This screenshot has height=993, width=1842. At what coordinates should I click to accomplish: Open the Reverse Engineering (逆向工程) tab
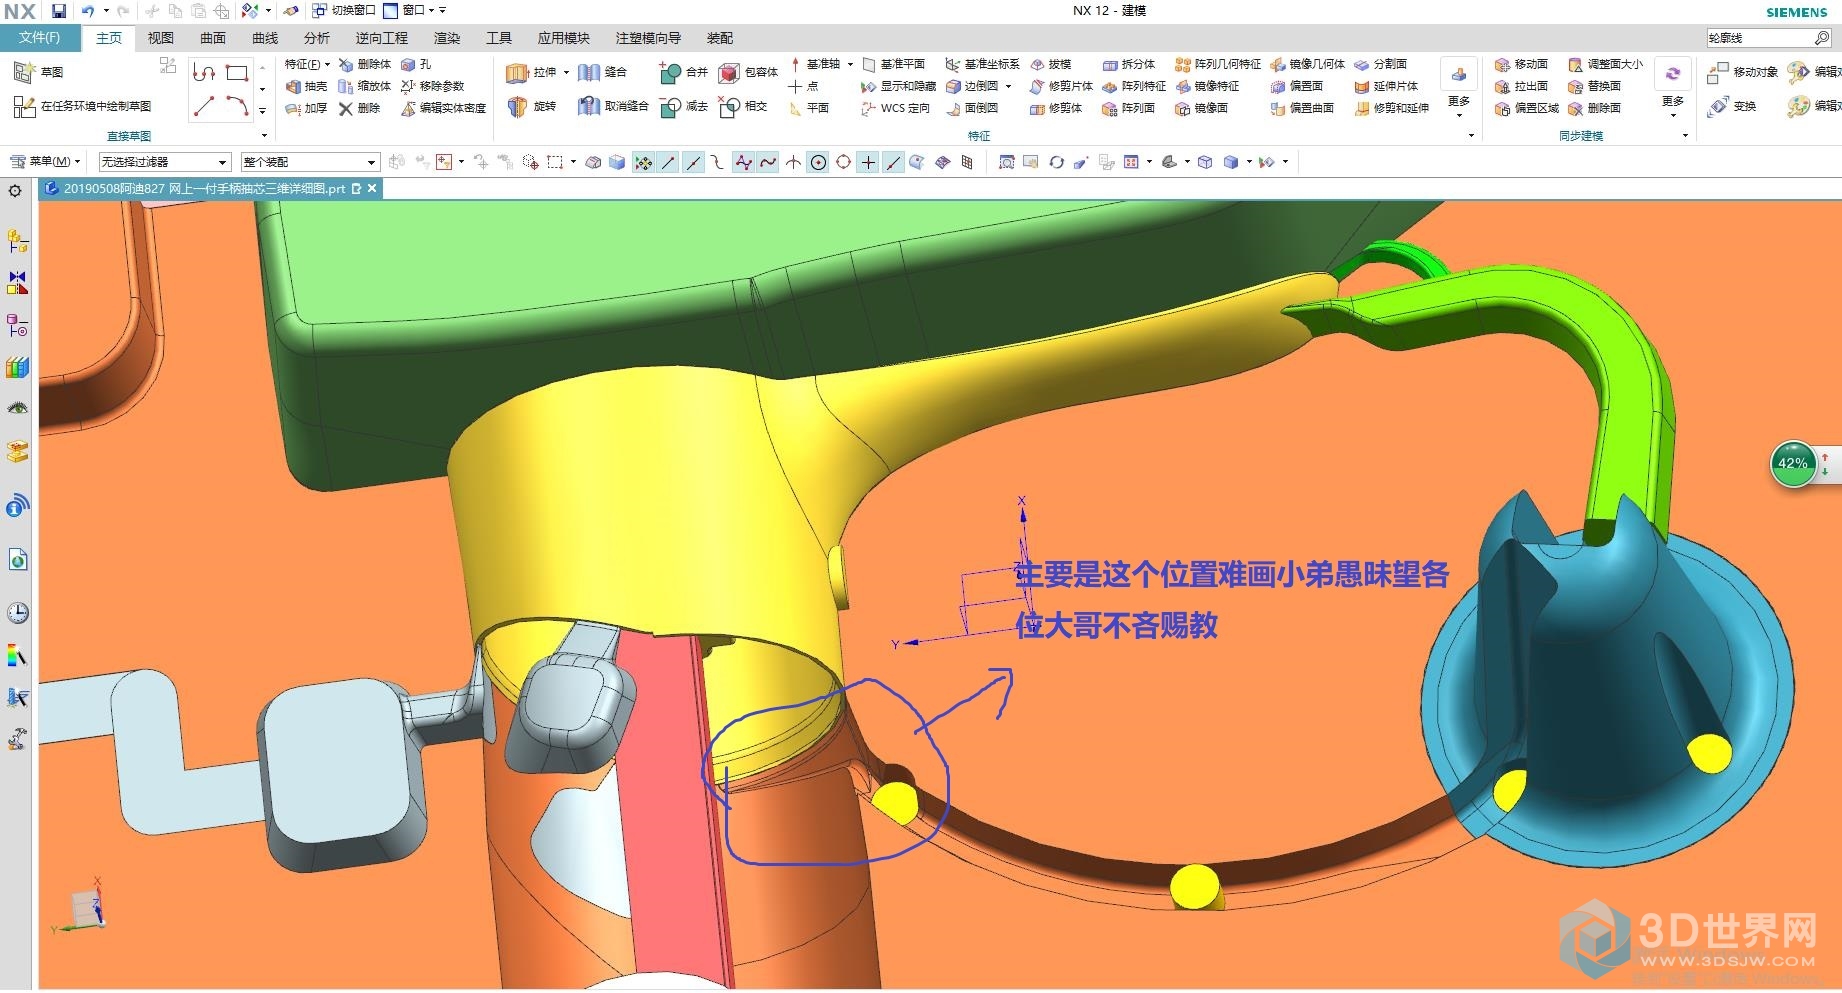point(382,38)
